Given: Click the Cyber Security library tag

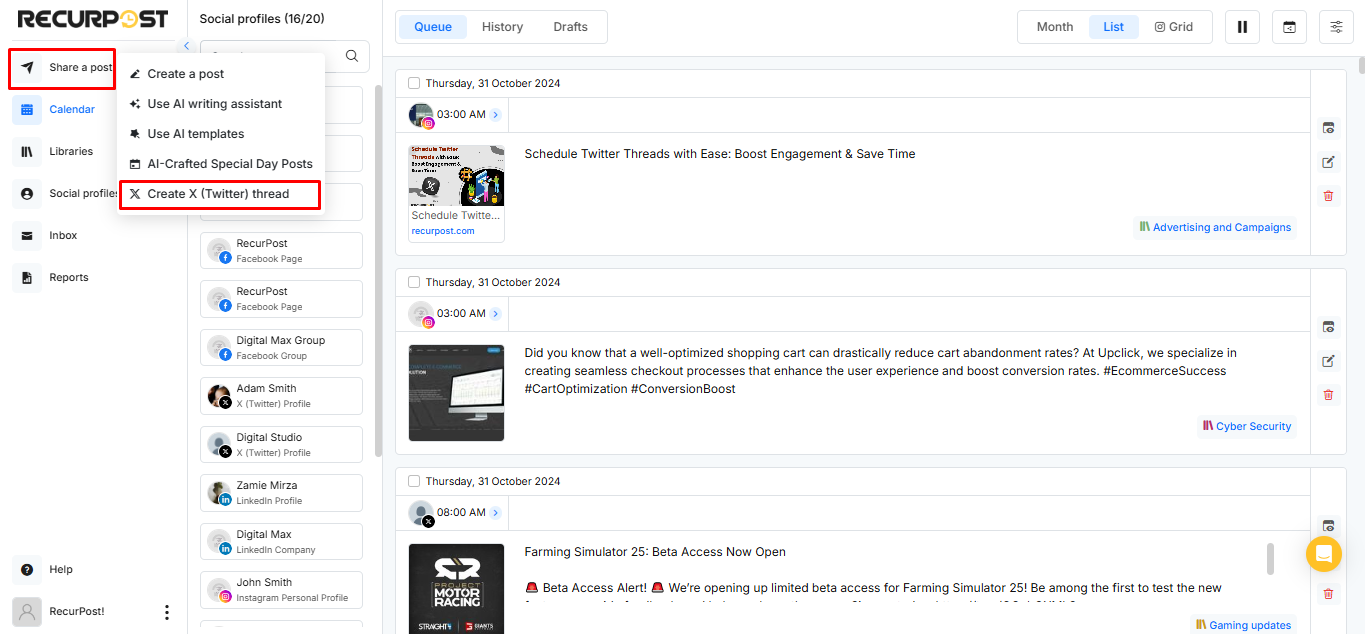Looking at the screenshot, I should click(x=1247, y=426).
